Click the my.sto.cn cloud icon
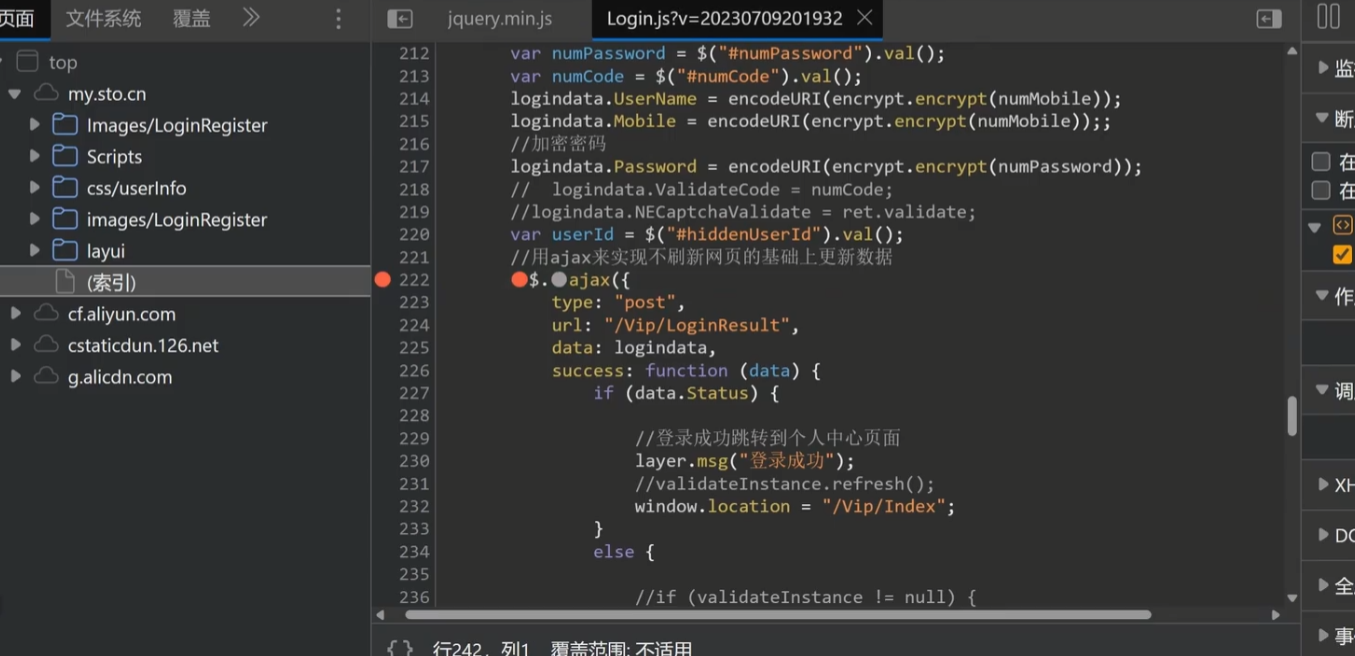Screen dimensions: 1355x656 (x=46, y=93)
